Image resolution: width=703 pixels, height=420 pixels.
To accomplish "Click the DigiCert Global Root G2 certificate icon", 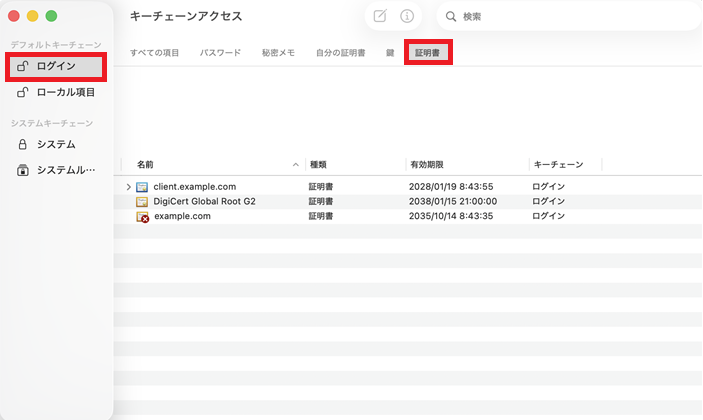I will (142, 201).
